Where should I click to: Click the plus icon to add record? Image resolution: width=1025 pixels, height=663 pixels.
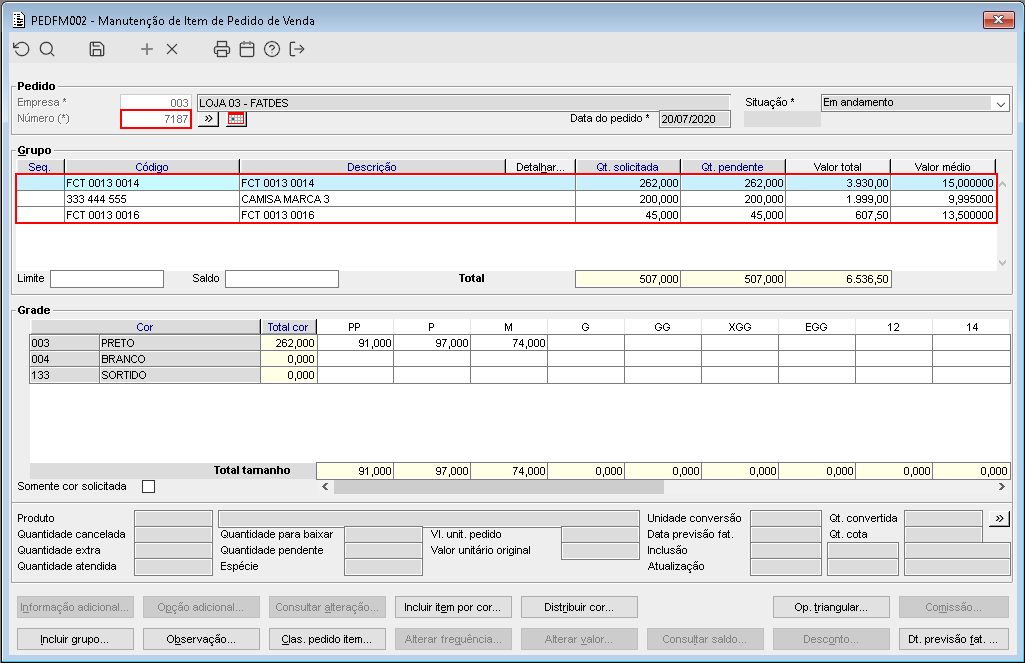pyautogui.click(x=147, y=49)
